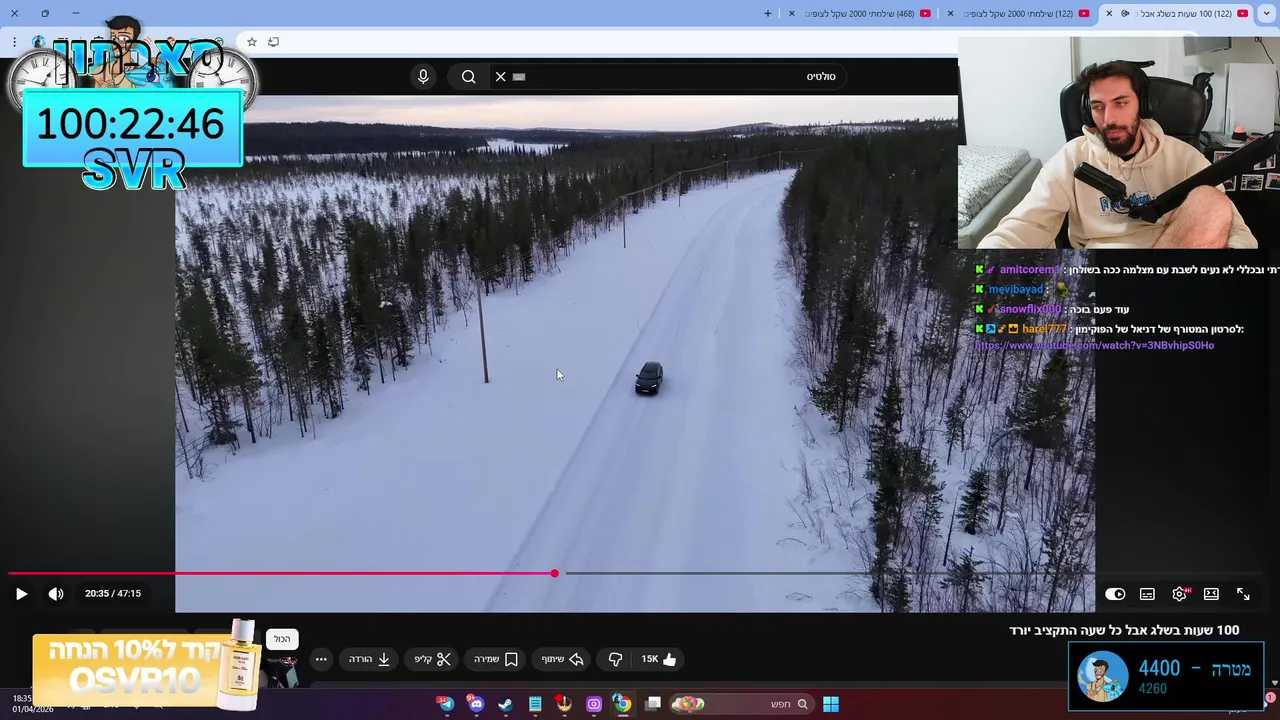This screenshot has height=720, width=1280.
Task: Start voice search with microphone
Action: [423, 77]
